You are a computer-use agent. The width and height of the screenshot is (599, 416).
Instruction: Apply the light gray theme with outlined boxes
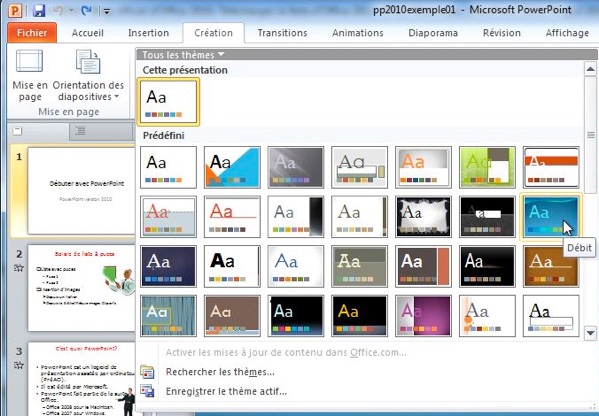click(x=359, y=167)
